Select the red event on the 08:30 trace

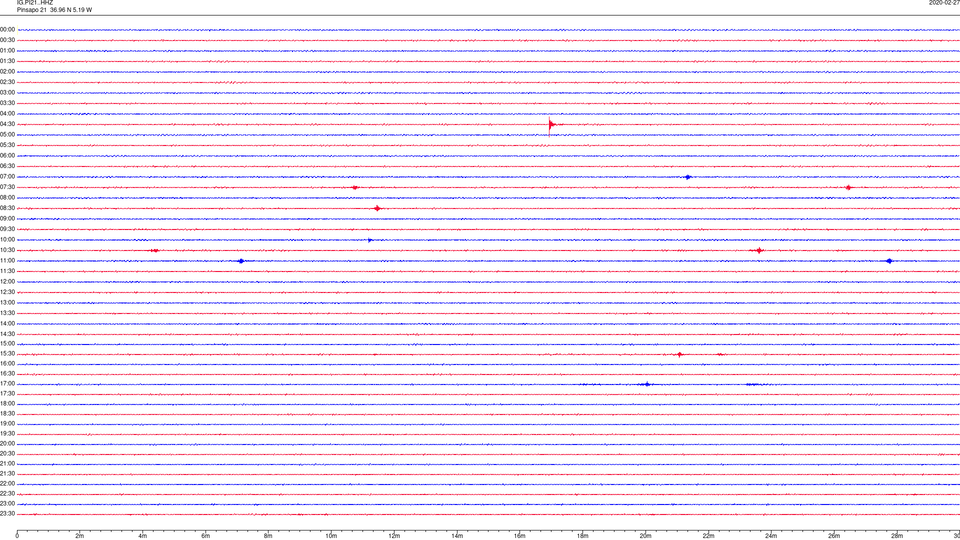click(x=377, y=209)
